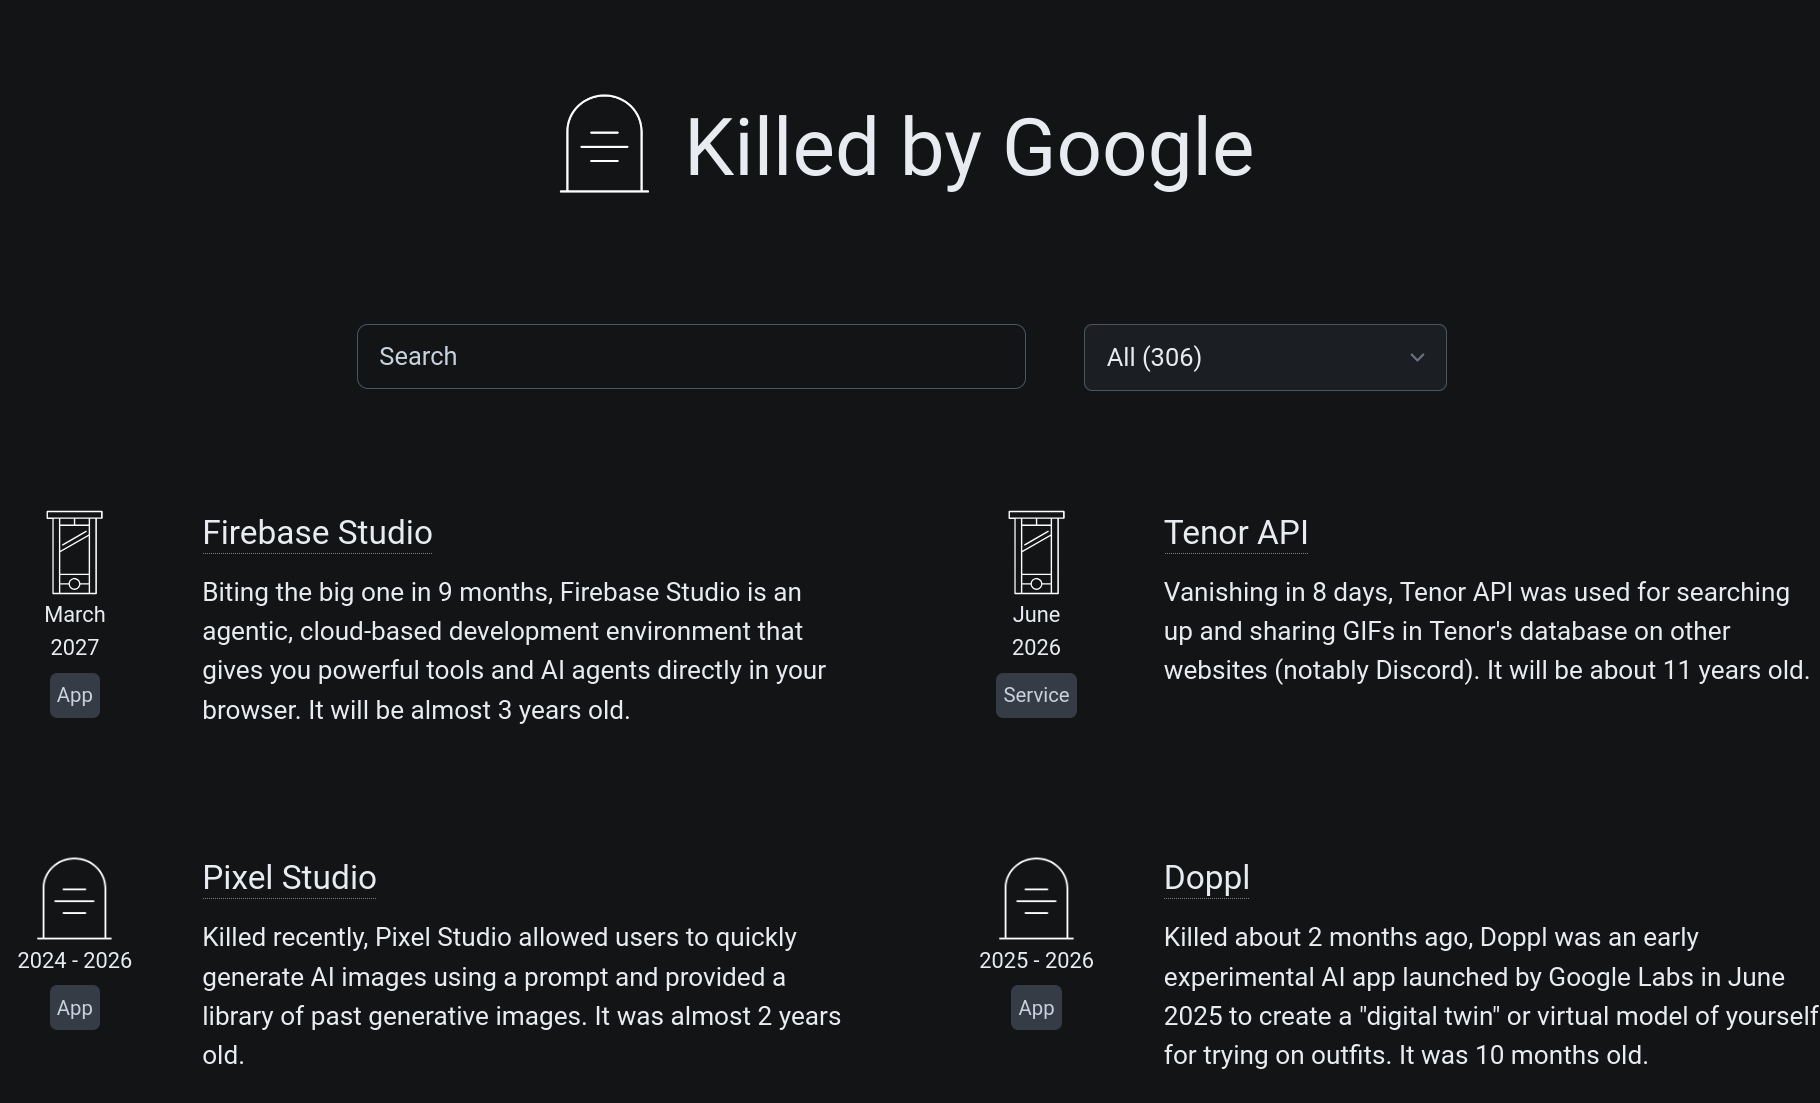Screen dimensions: 1820x1103
Task: Click the tombstone icon beside Pixel Studio
Action: (x=74, y=899)
